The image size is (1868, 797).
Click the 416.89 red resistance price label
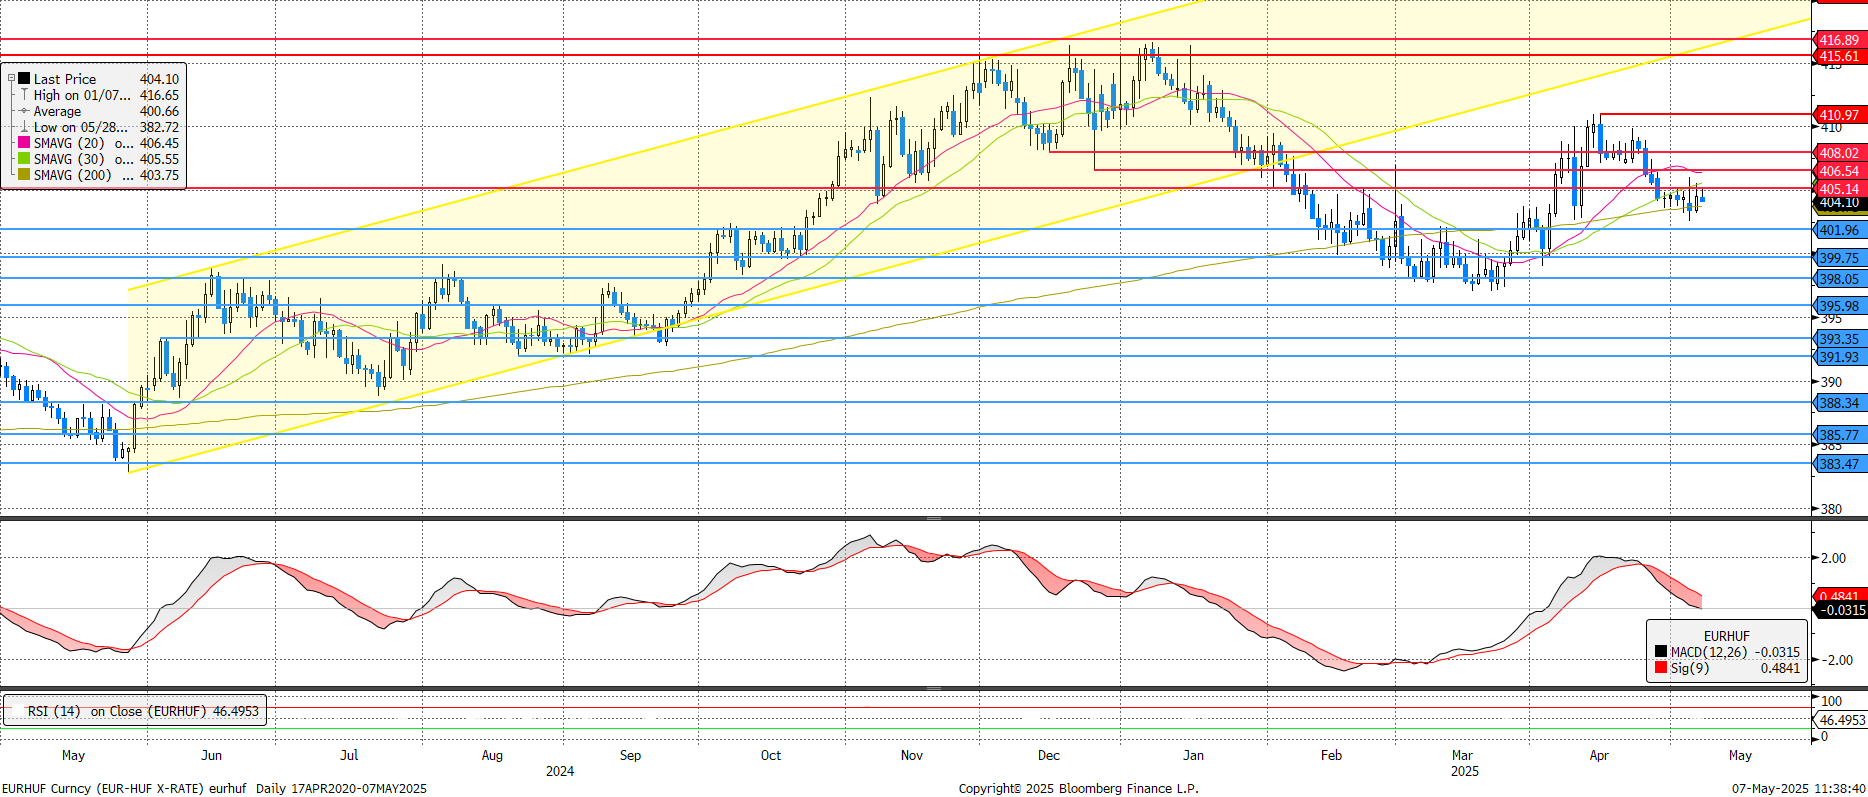tap(1839, 40)
